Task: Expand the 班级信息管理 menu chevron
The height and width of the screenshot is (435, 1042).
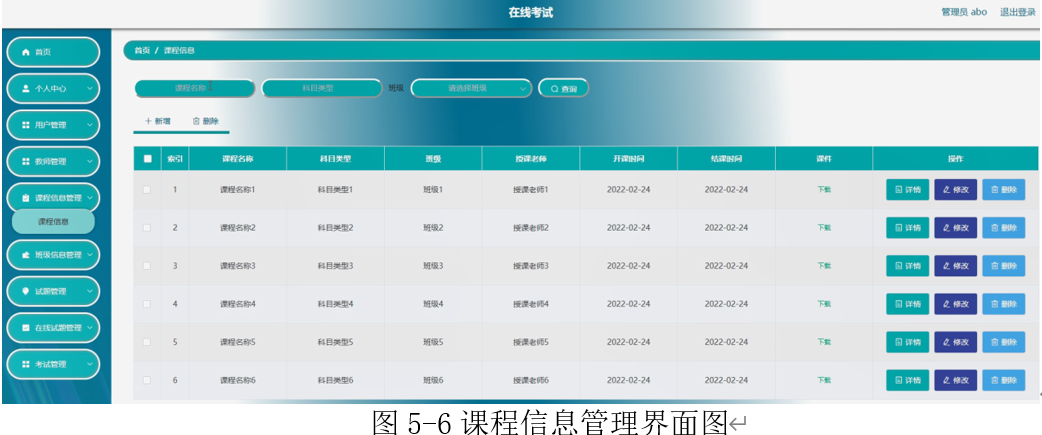Action: point(90,254)
